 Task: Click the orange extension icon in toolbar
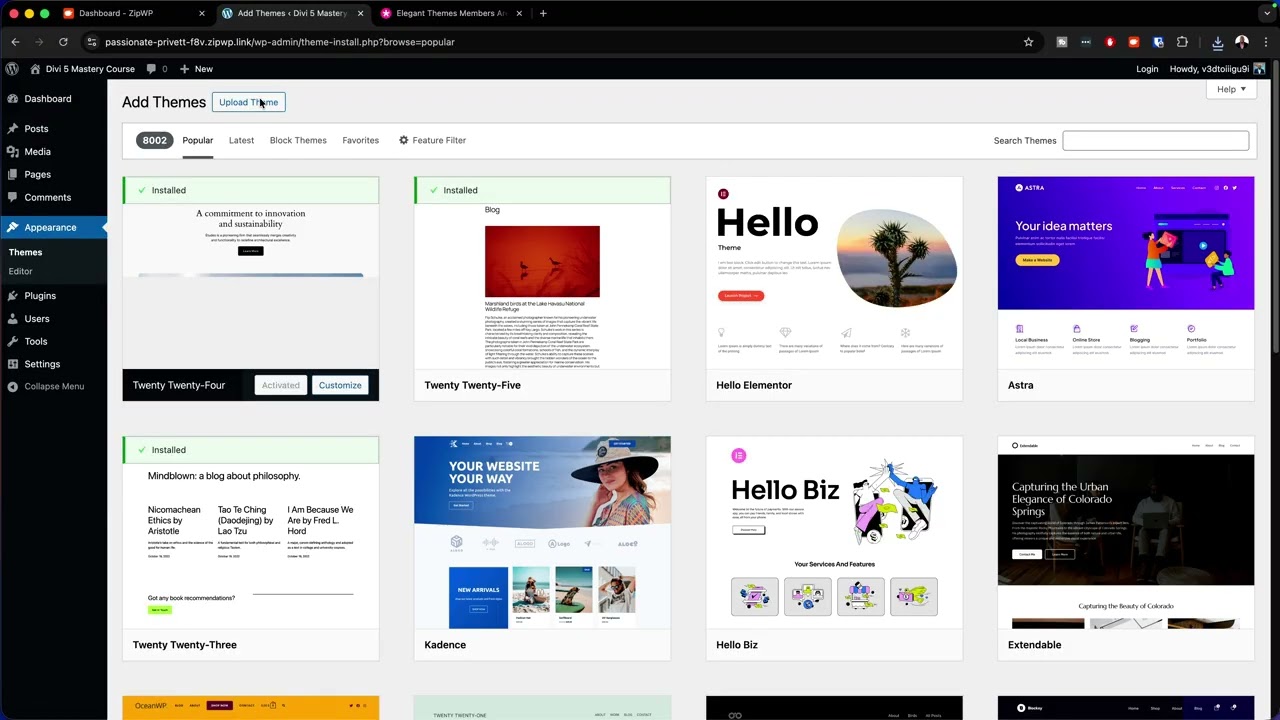[1134, 42]
